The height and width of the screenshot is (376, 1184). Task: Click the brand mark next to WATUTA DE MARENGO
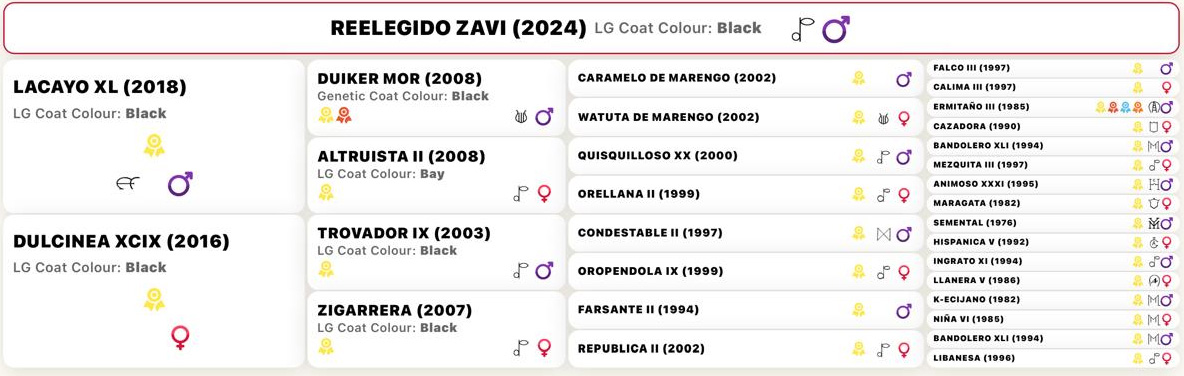[x=883, y=118]
